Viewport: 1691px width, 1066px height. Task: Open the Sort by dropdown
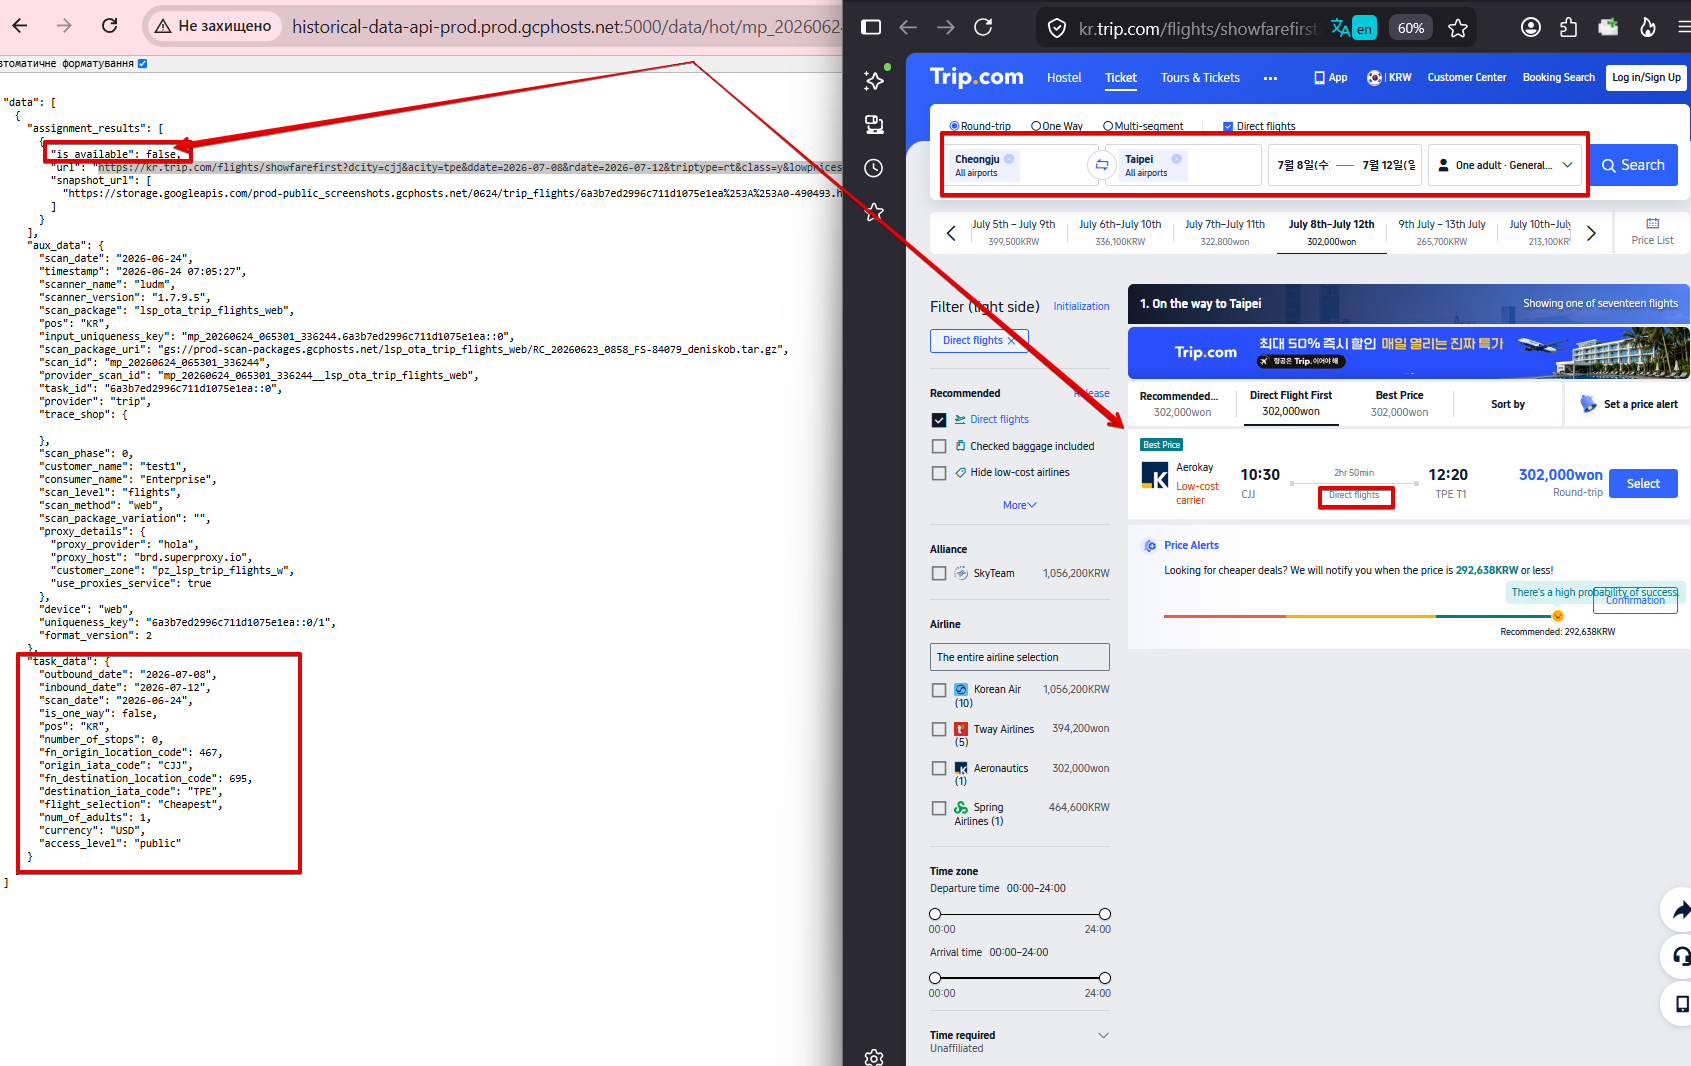click(1508, 404)
